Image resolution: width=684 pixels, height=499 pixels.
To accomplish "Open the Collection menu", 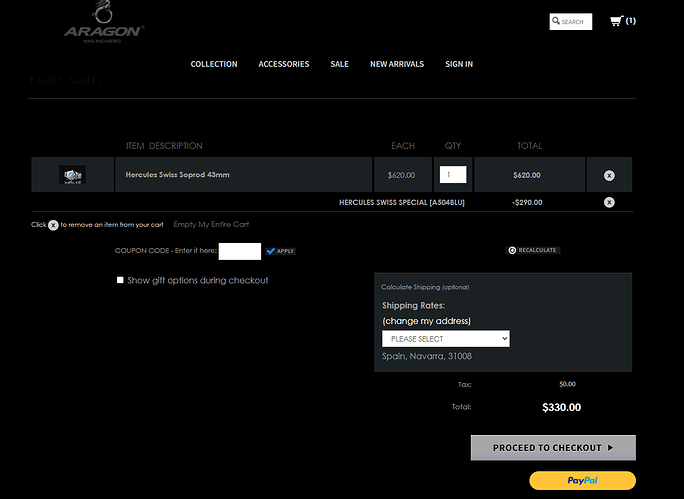I will 214,64.
